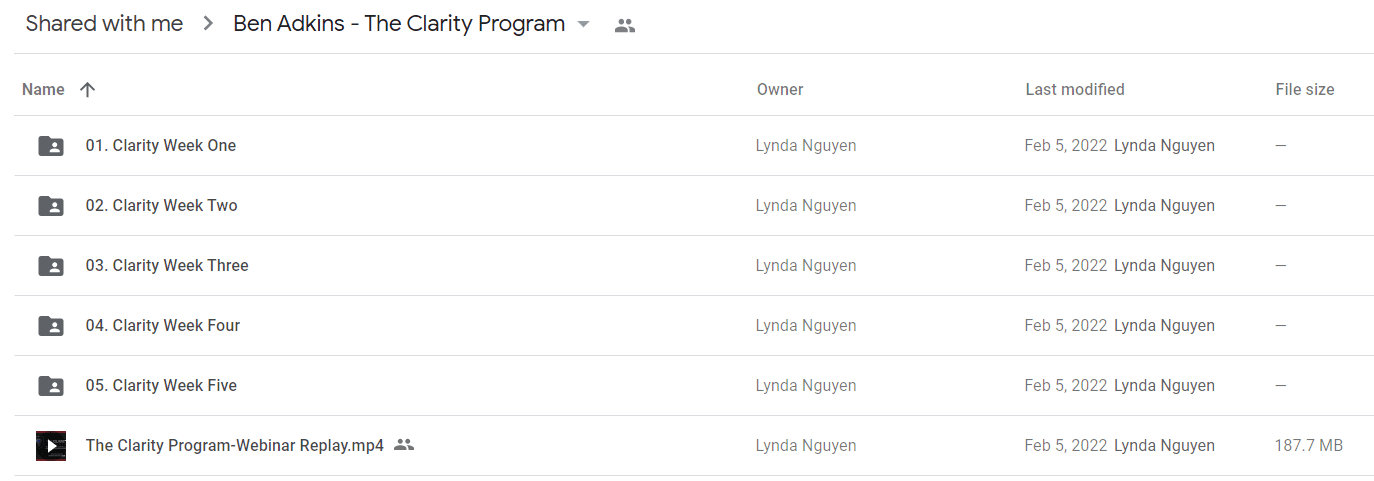Image resolution: width=1374 pixels, height=481 pixels.
Task: Open the 01. Clarity Week One folder icon
Action: 51,146
